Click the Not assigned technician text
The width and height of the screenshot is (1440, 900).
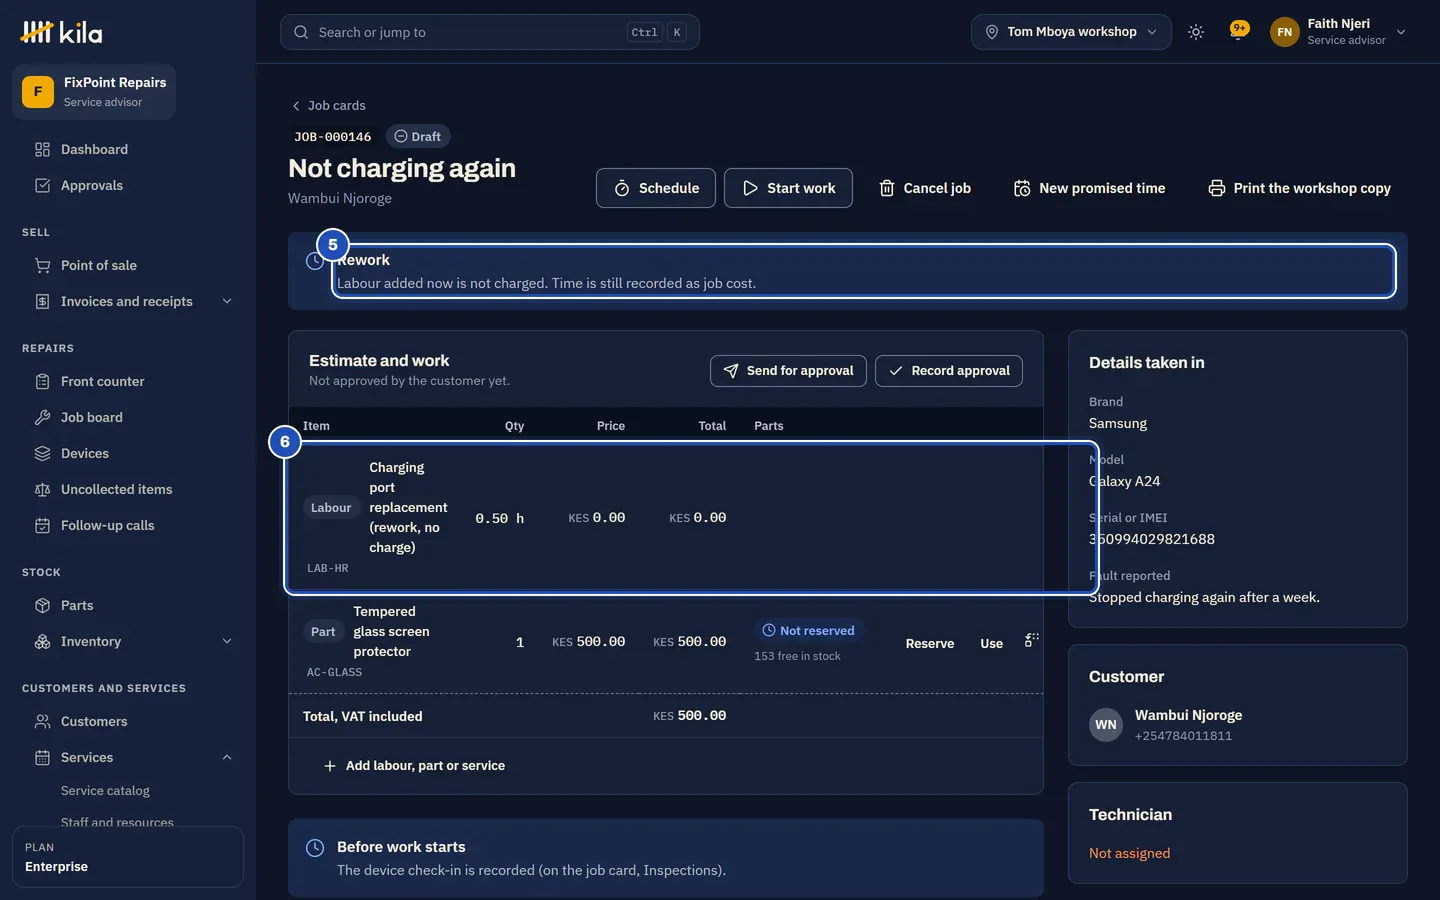click(x=1129, y=853)
